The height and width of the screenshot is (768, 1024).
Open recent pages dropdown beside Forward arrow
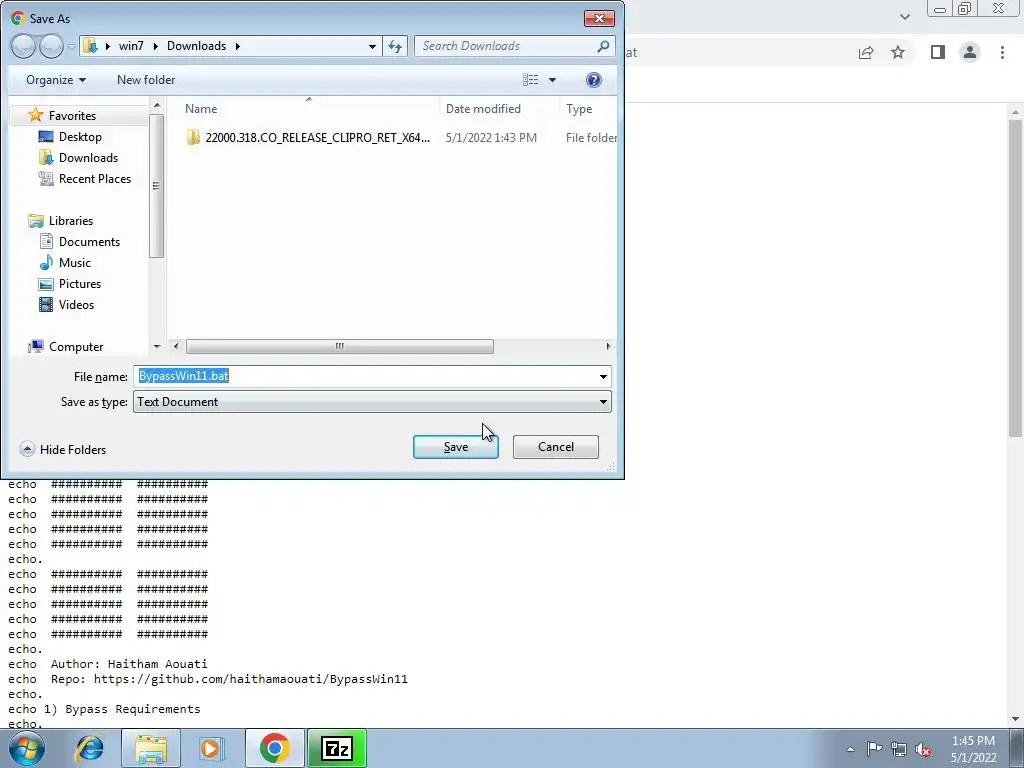coord(71,47)
